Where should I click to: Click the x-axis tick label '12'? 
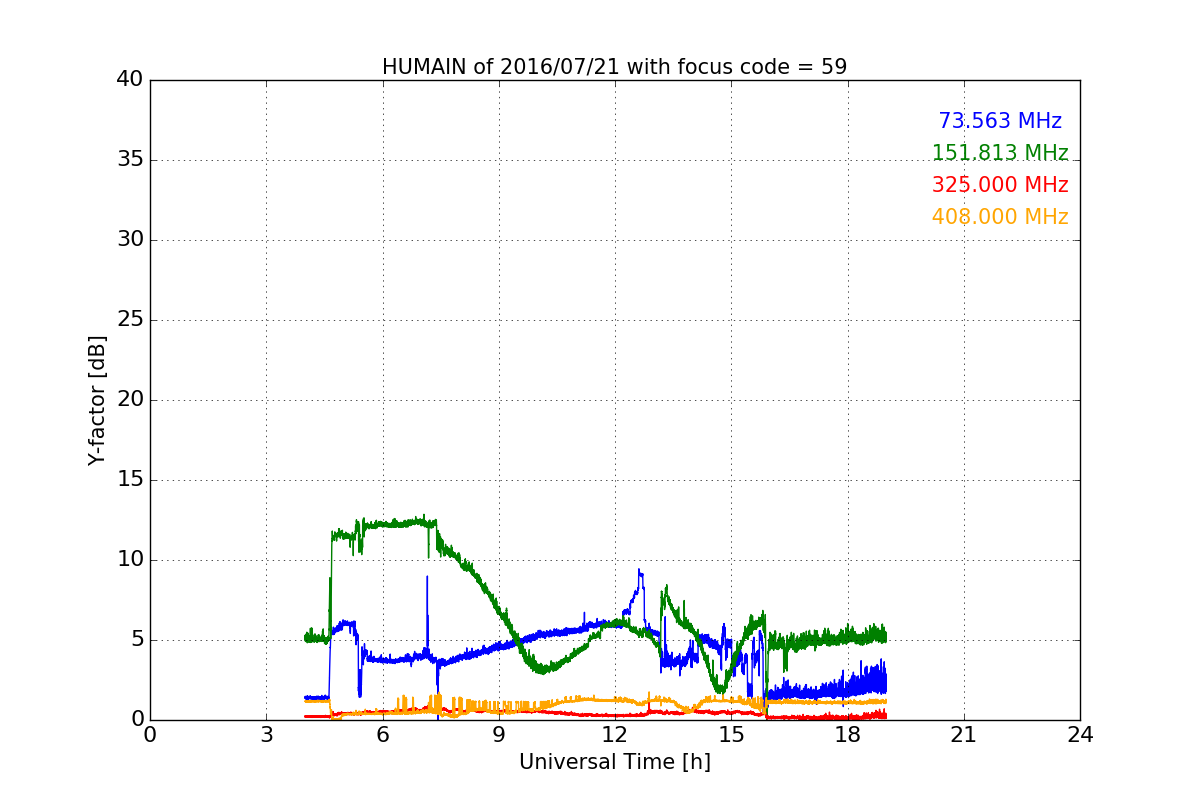(x=615, y=734)
